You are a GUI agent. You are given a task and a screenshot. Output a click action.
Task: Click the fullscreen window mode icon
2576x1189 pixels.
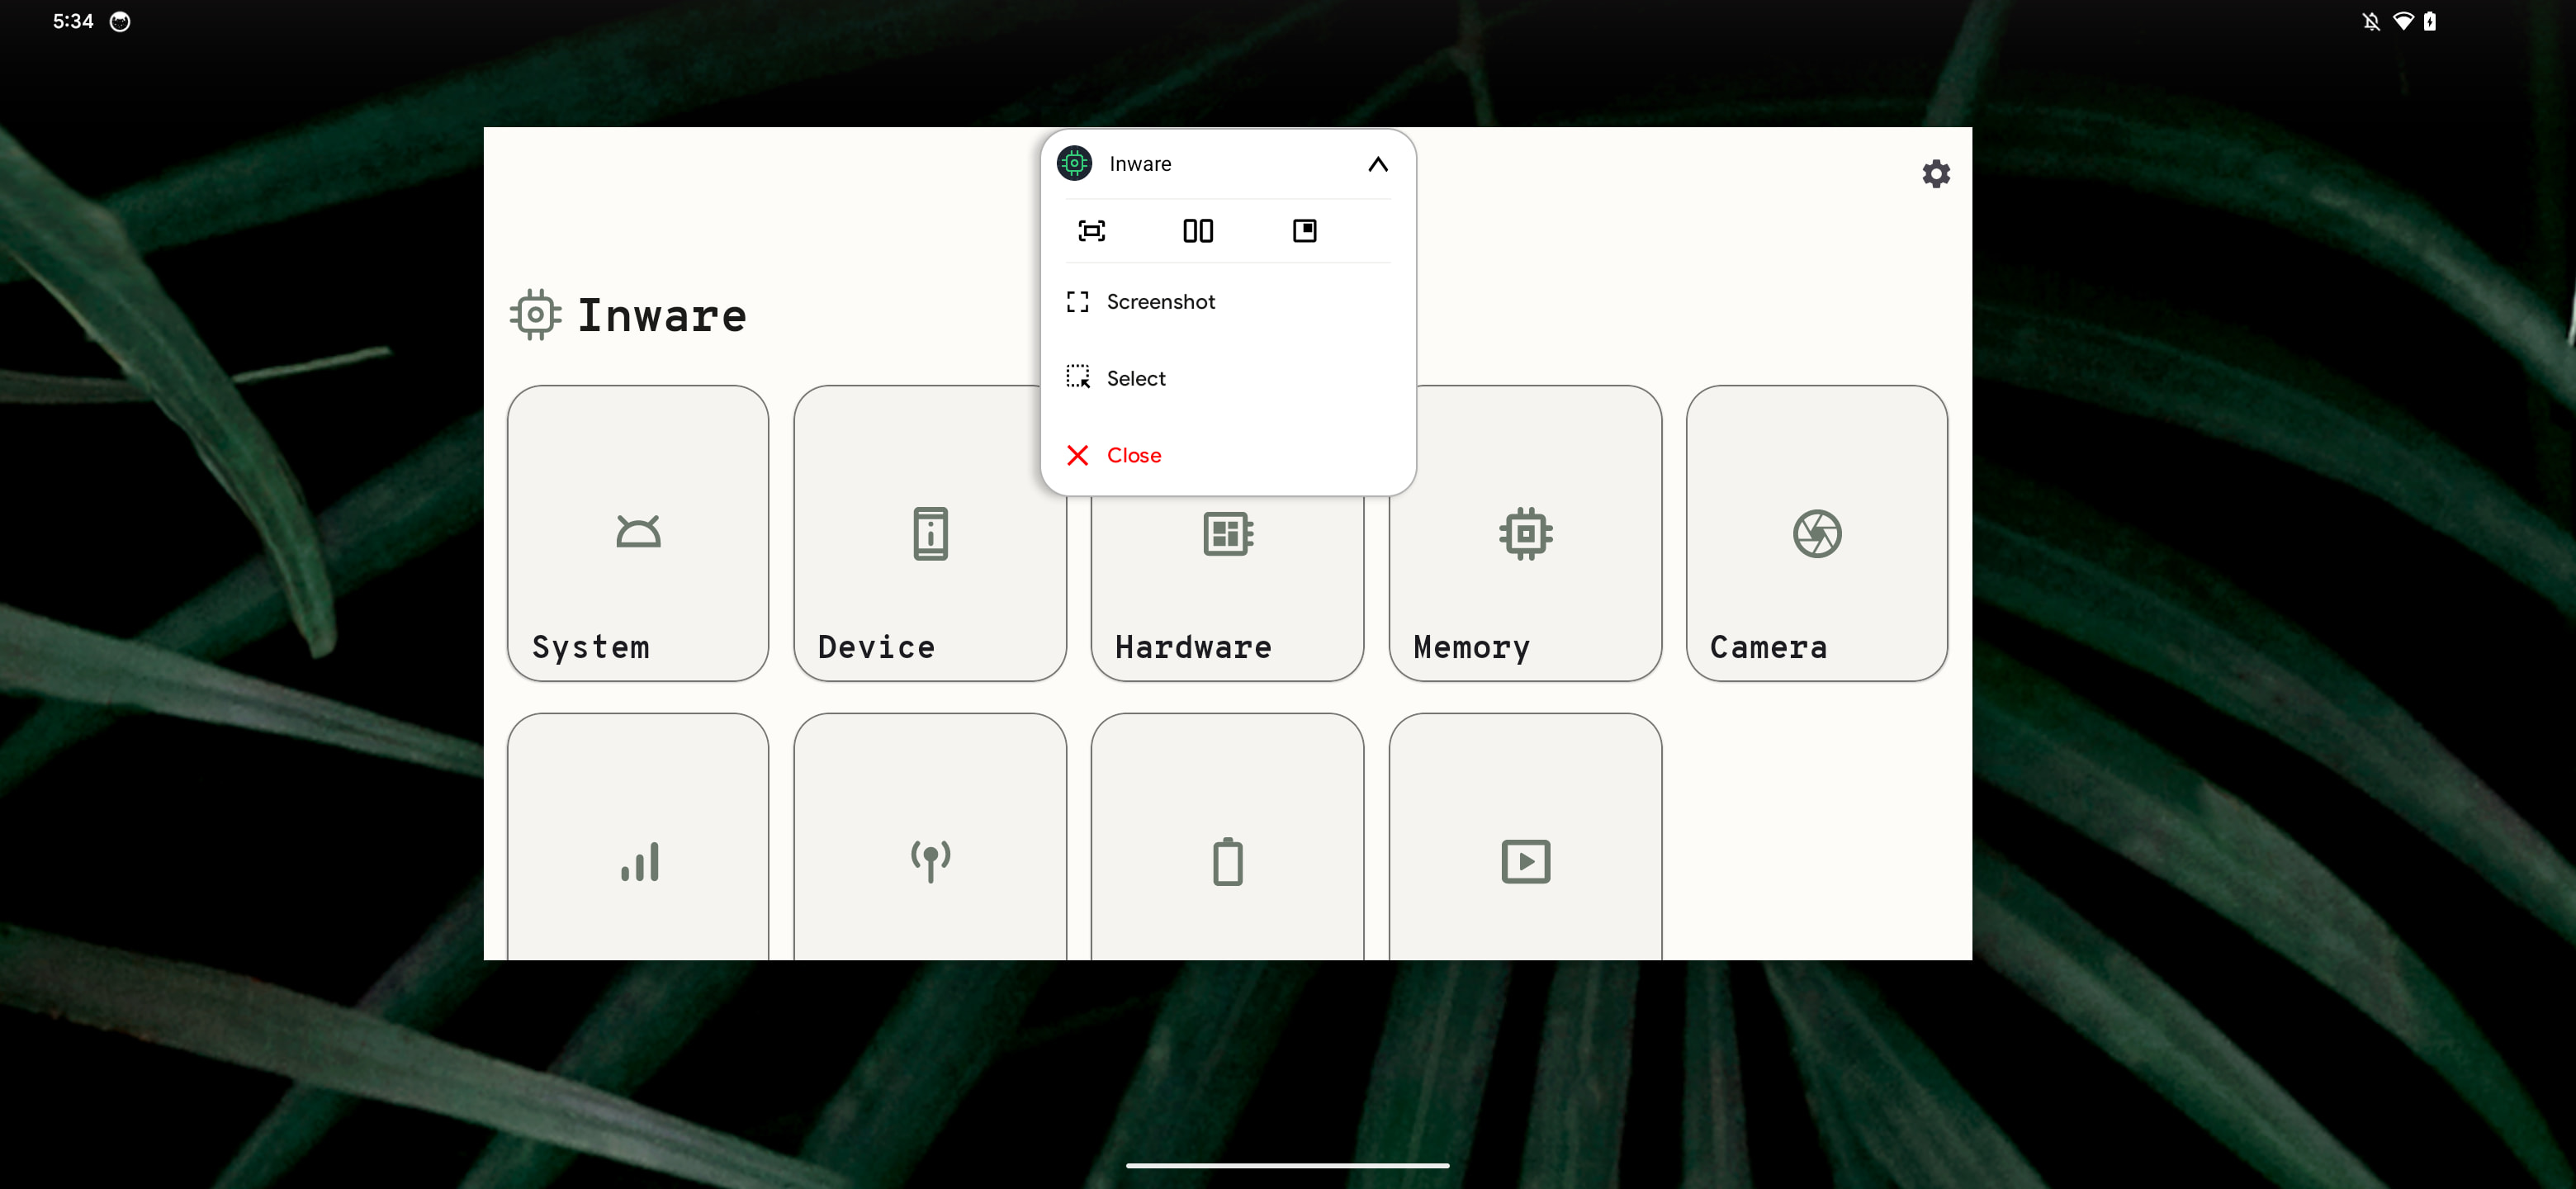(1091, 231)
